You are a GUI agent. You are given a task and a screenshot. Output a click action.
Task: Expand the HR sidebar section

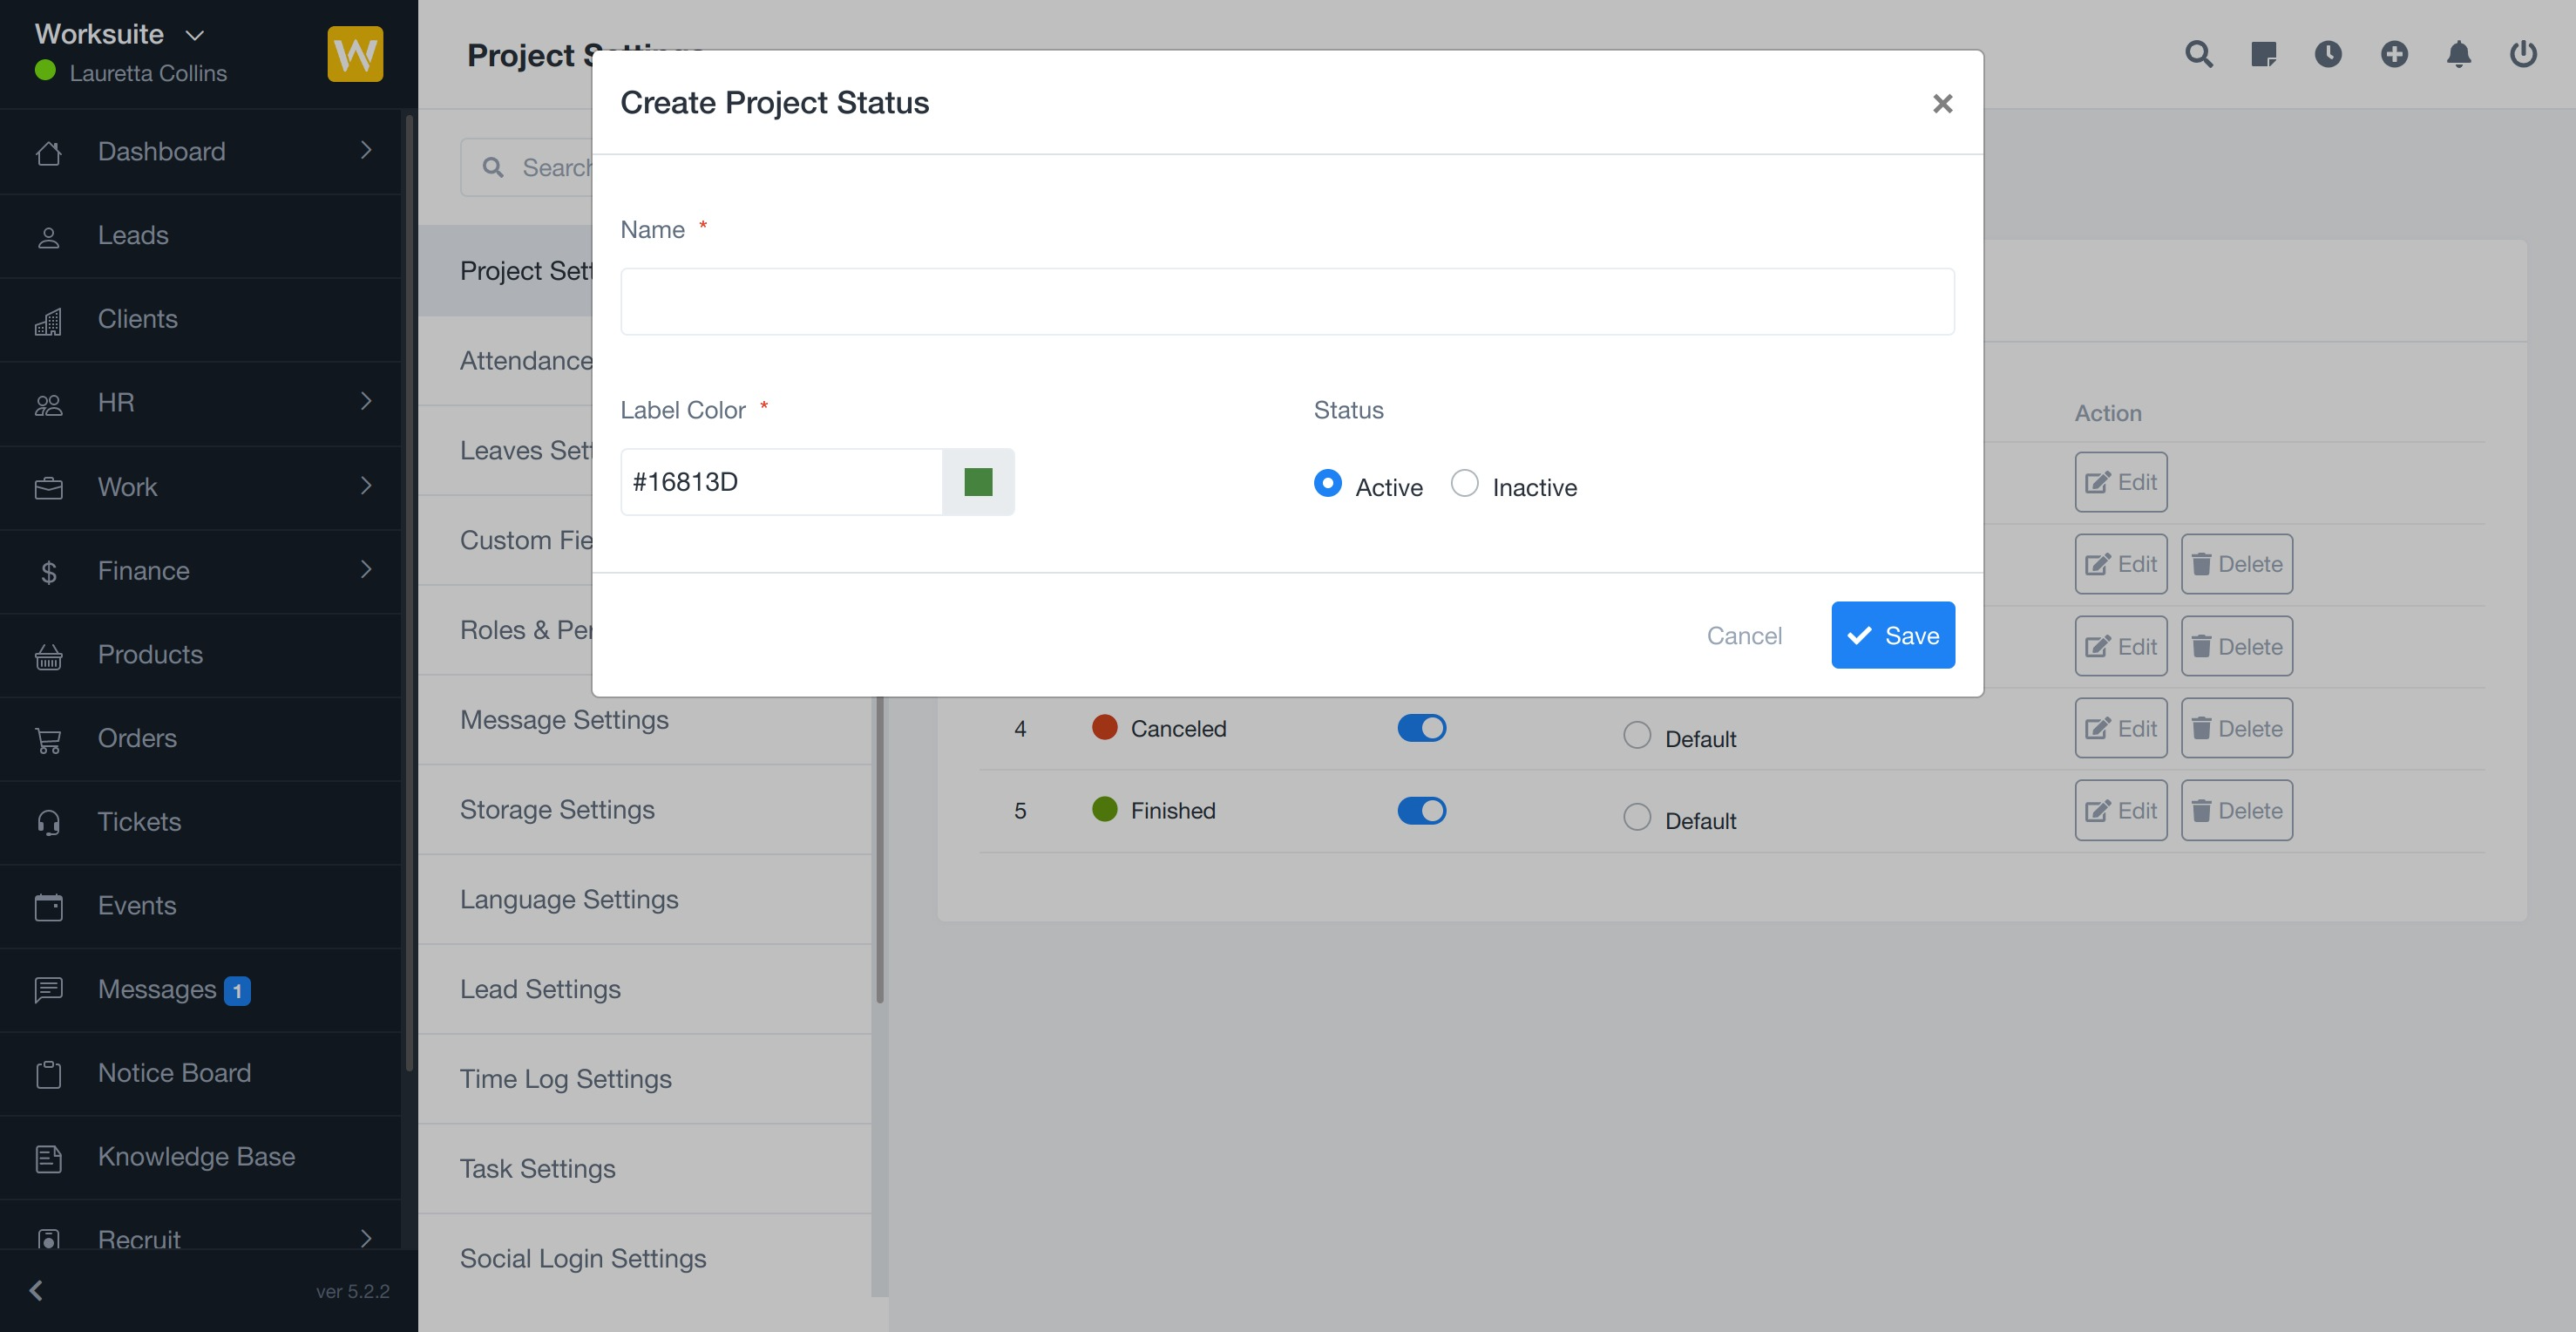point(366,402)
